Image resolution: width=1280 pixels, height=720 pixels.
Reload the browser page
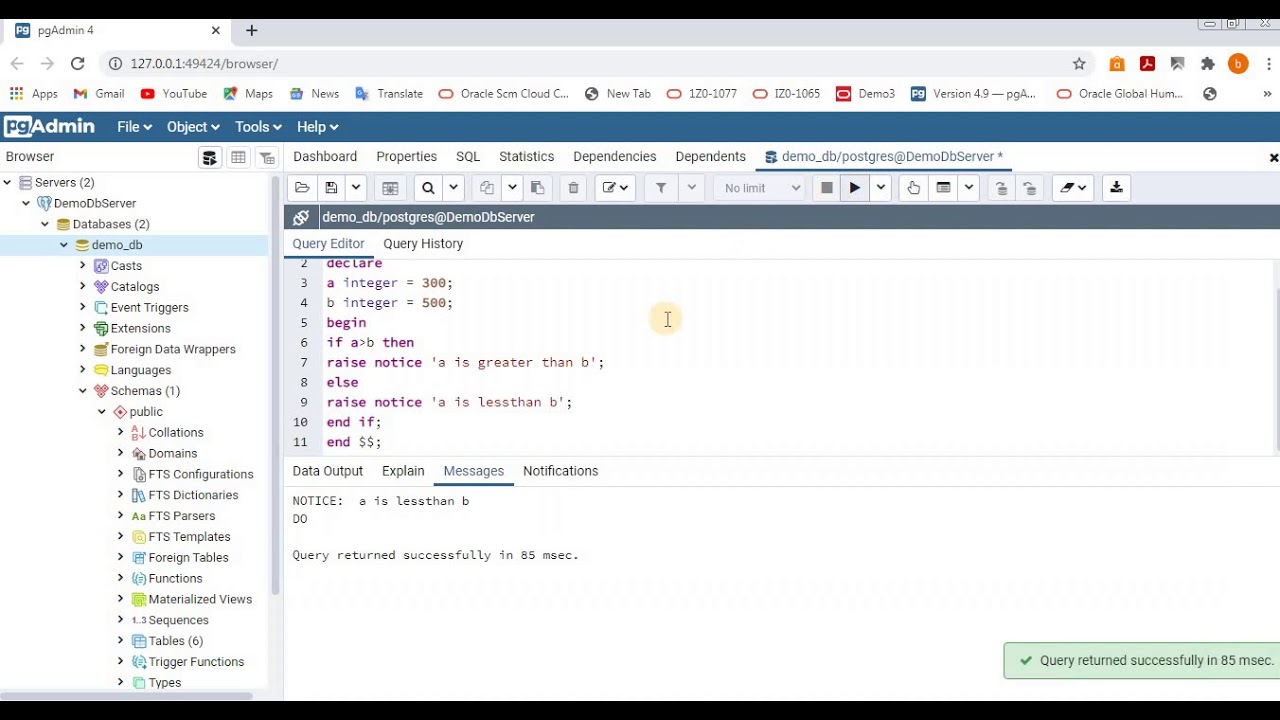point(77,63)
